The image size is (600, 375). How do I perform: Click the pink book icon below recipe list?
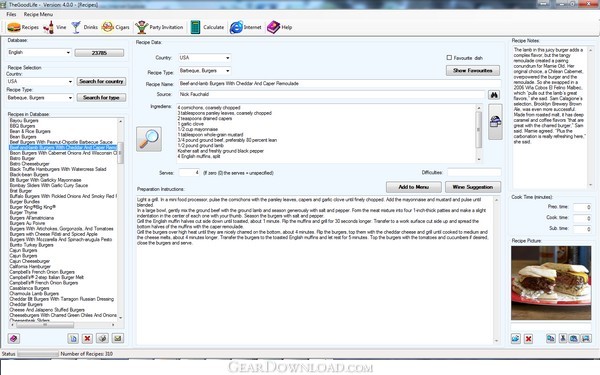pyautogui.click(x=14, y=338)
